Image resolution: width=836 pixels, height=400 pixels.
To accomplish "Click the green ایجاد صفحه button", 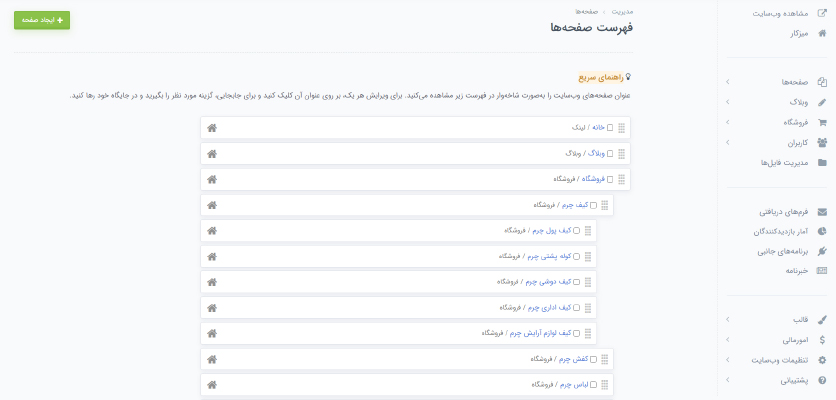I will tap(42, 20).
